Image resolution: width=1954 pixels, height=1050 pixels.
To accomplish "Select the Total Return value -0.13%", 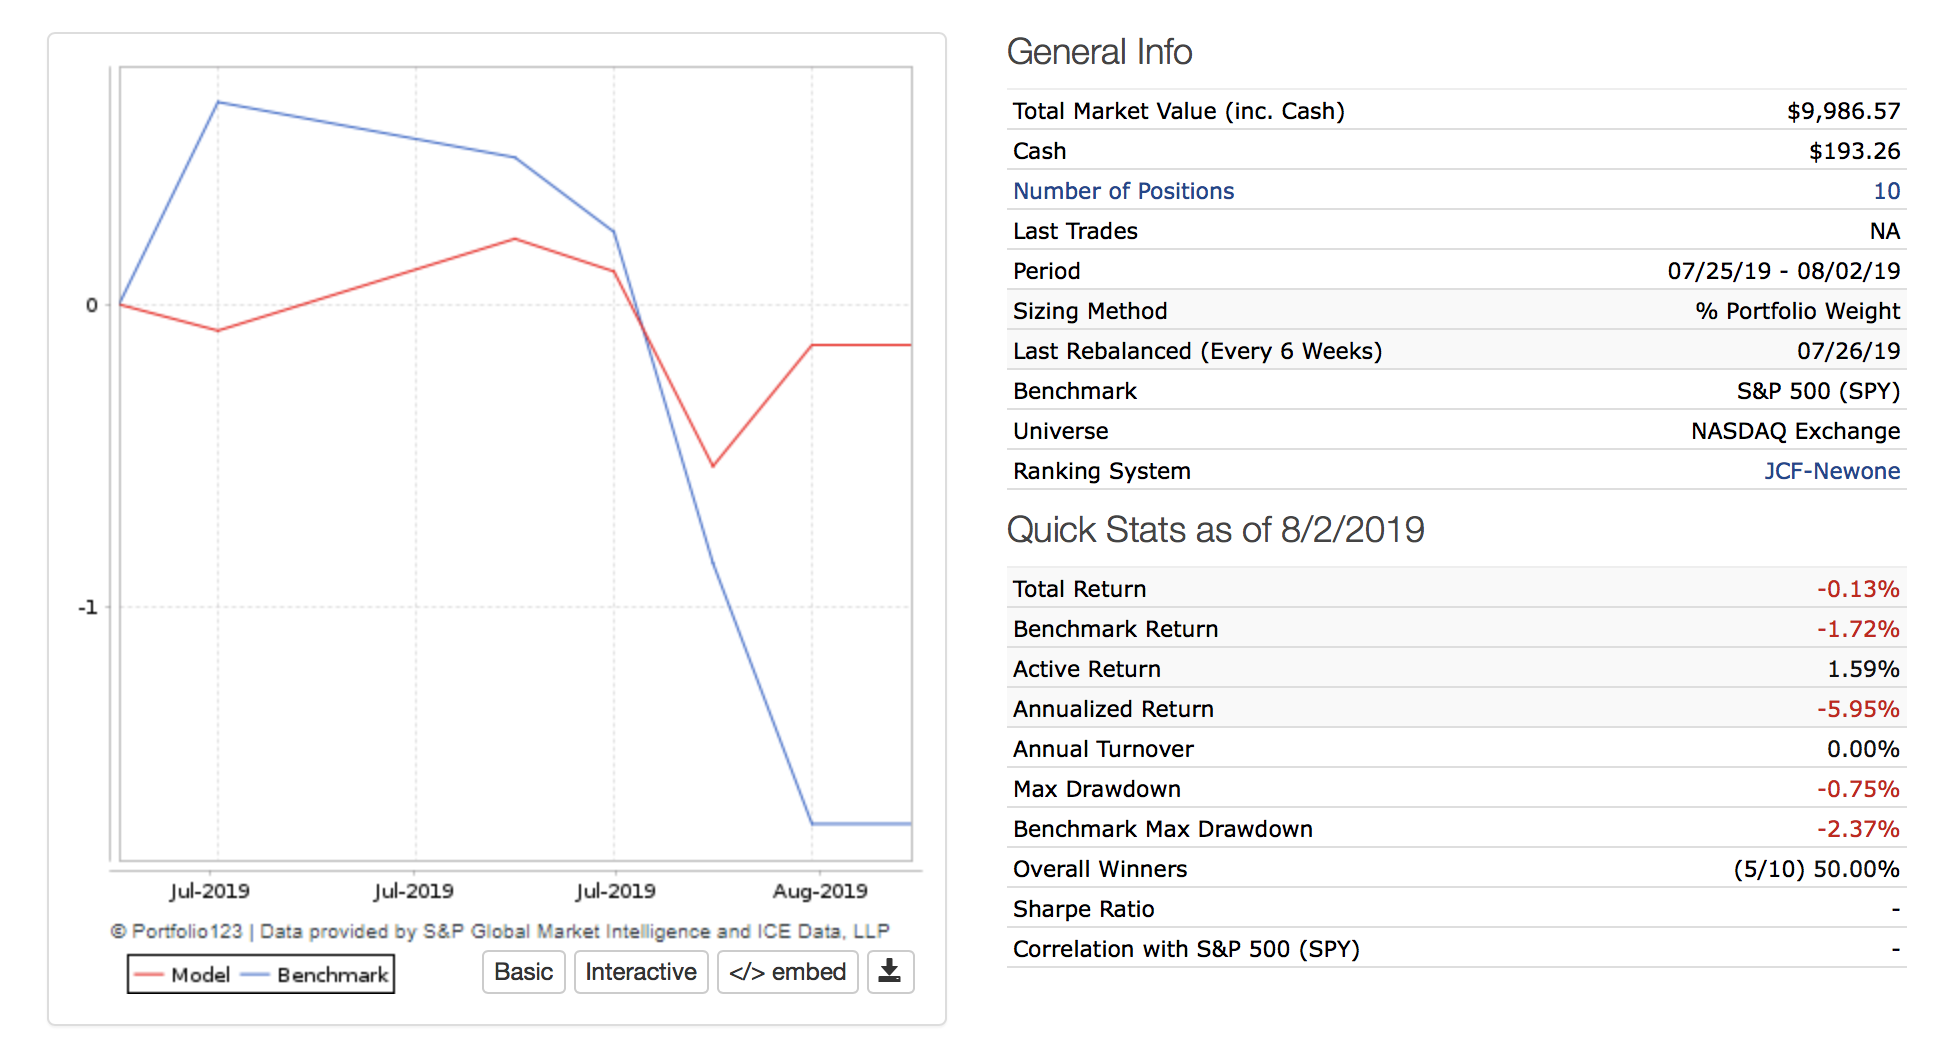I will click(x=1857, y=589).
